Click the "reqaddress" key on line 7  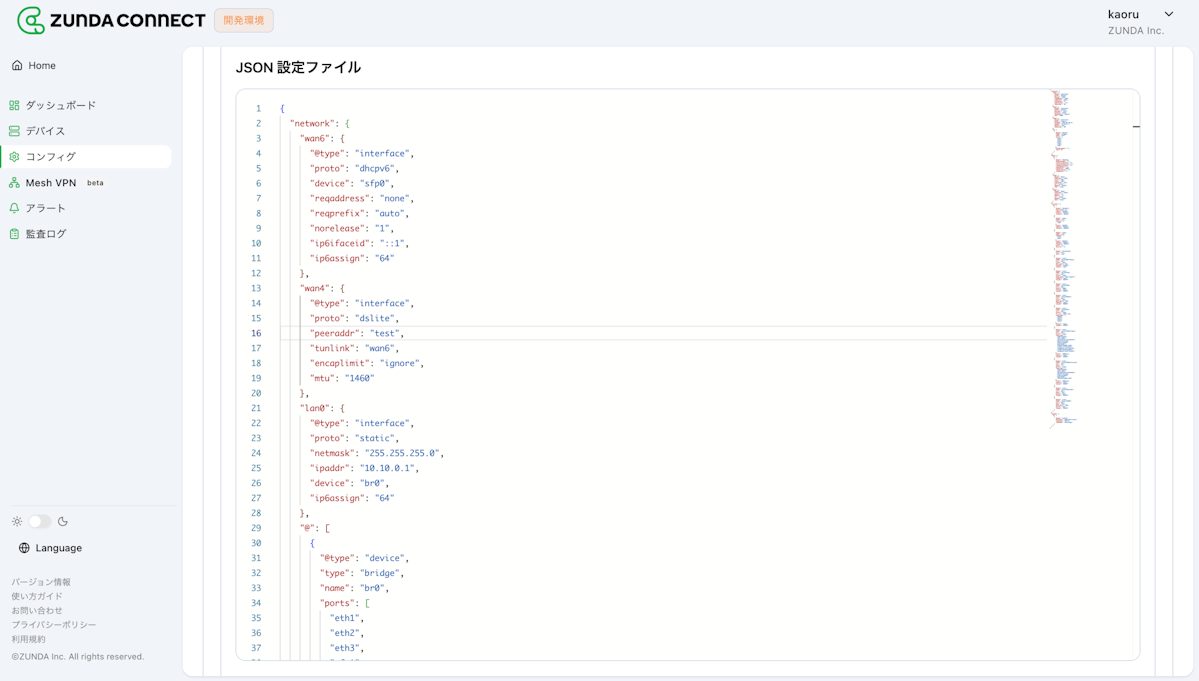click(340, 198)
